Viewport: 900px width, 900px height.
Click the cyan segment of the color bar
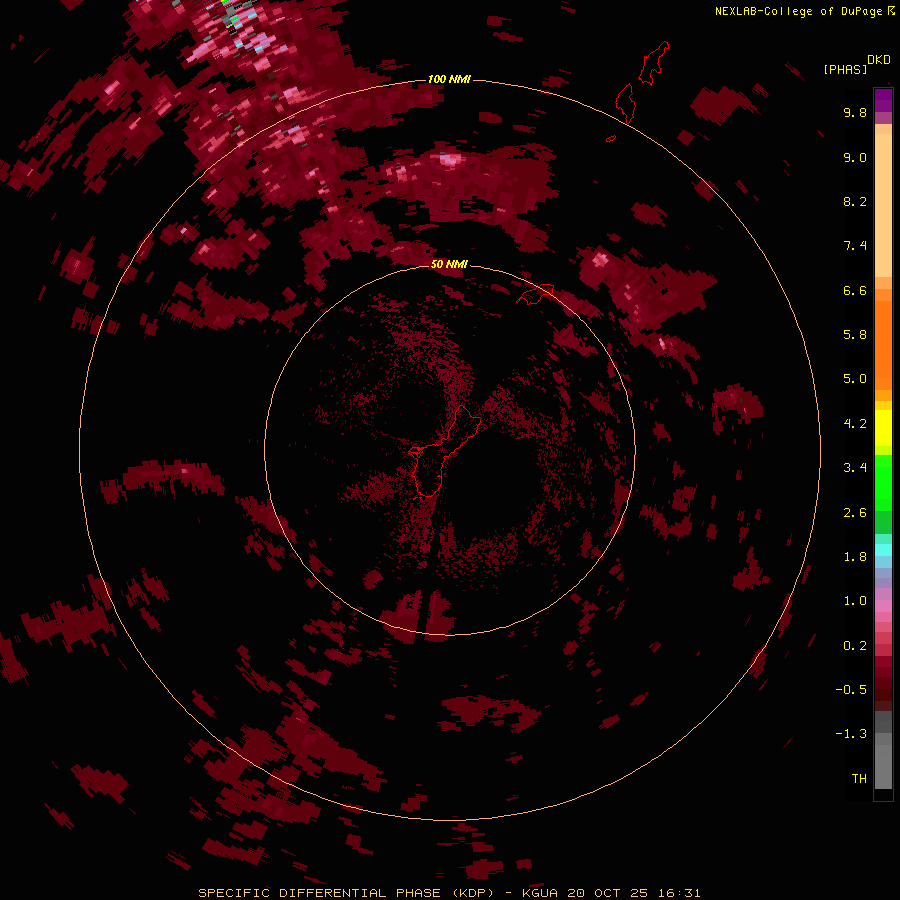[x=883, y=550]
